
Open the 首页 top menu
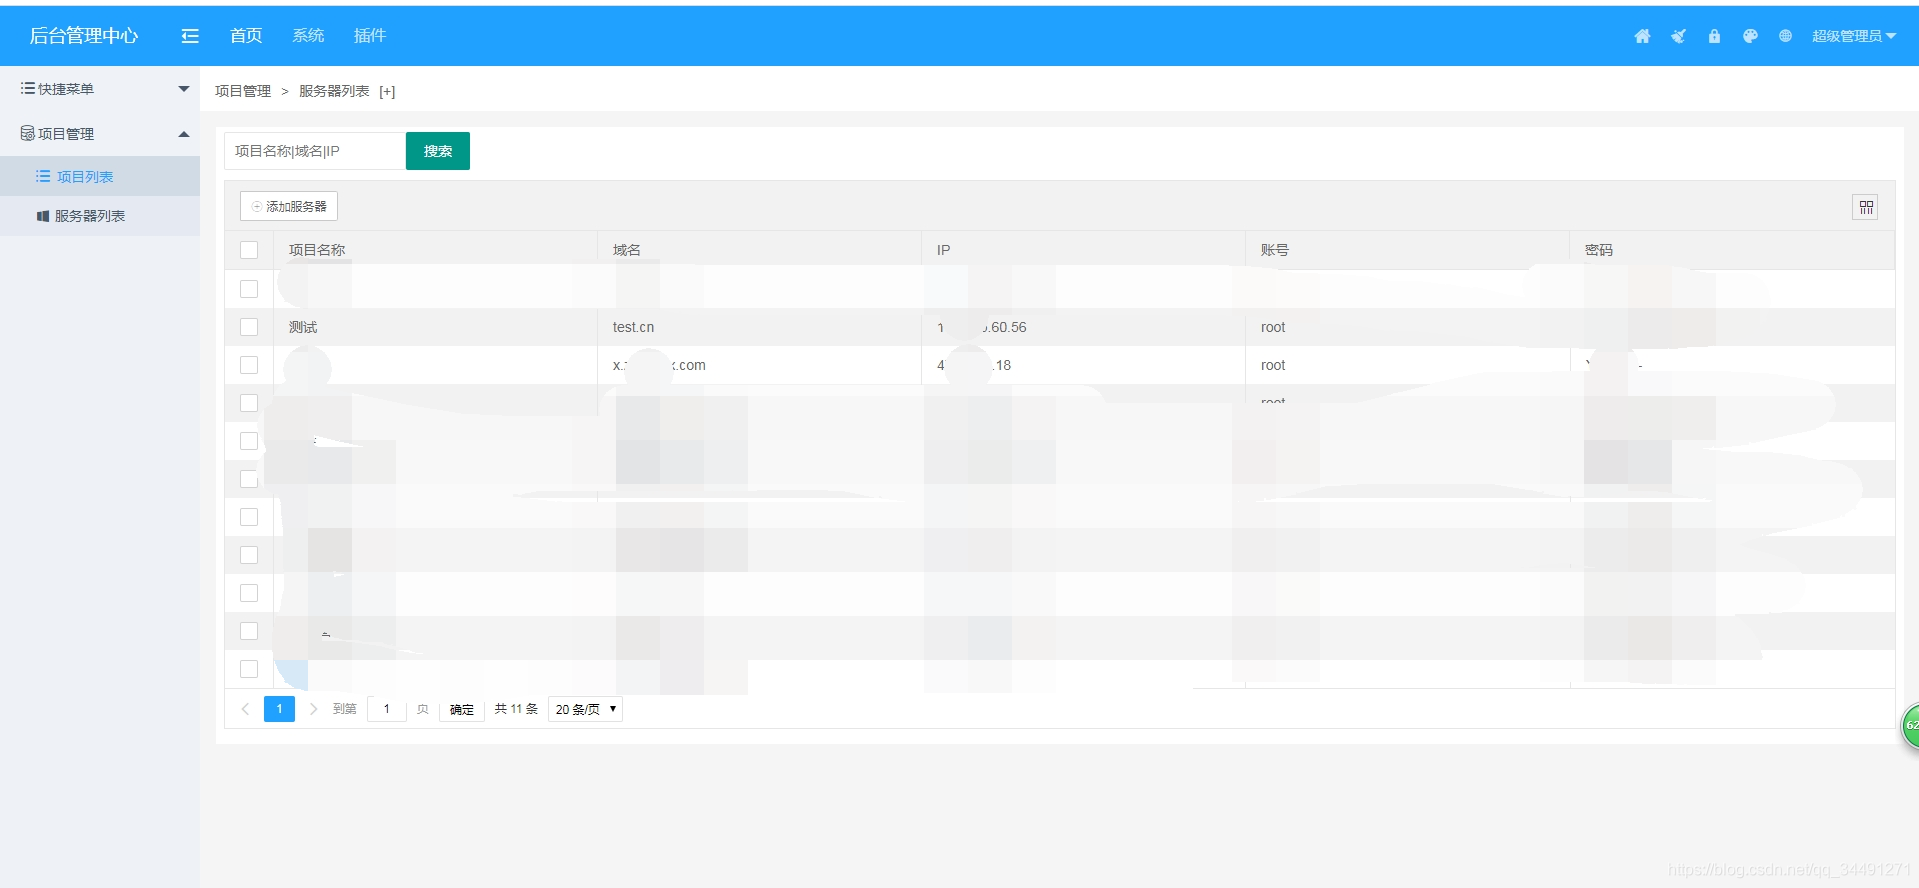(x=246, y=36)
